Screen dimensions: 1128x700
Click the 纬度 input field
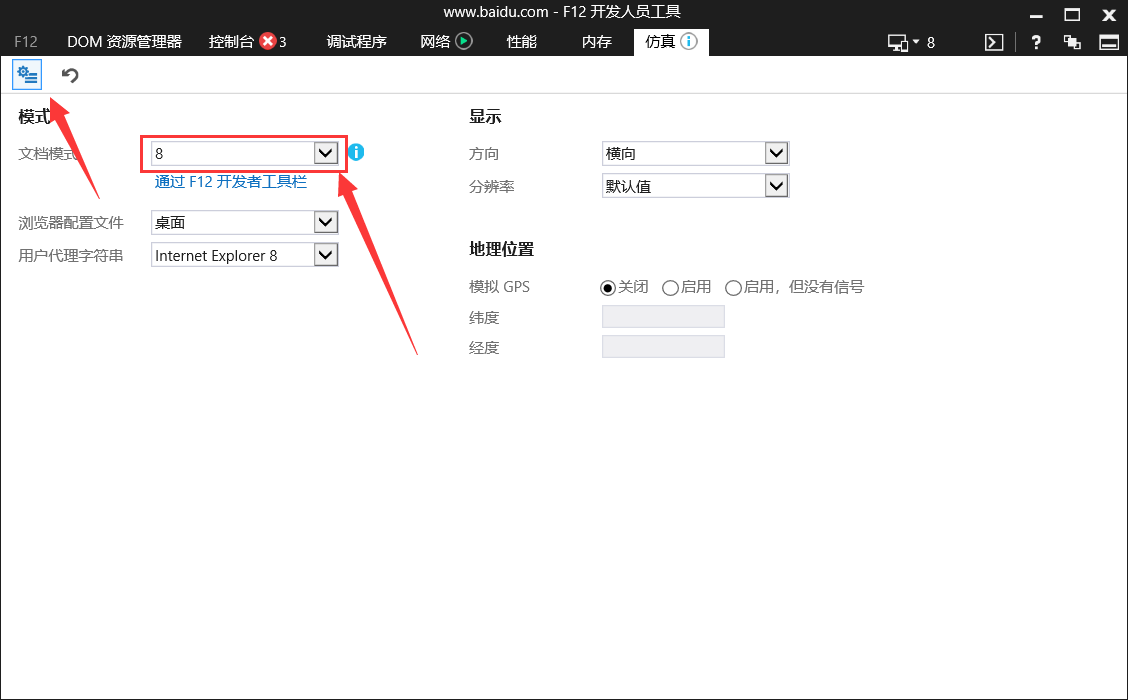[x=663, y=317]
